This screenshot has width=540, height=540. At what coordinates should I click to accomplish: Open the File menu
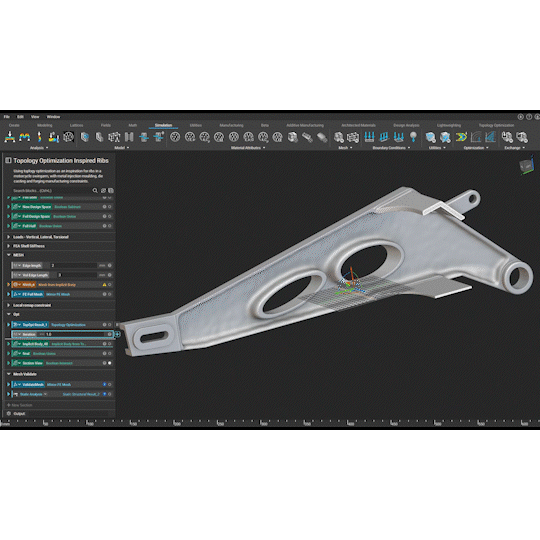[x=7, y=117]
